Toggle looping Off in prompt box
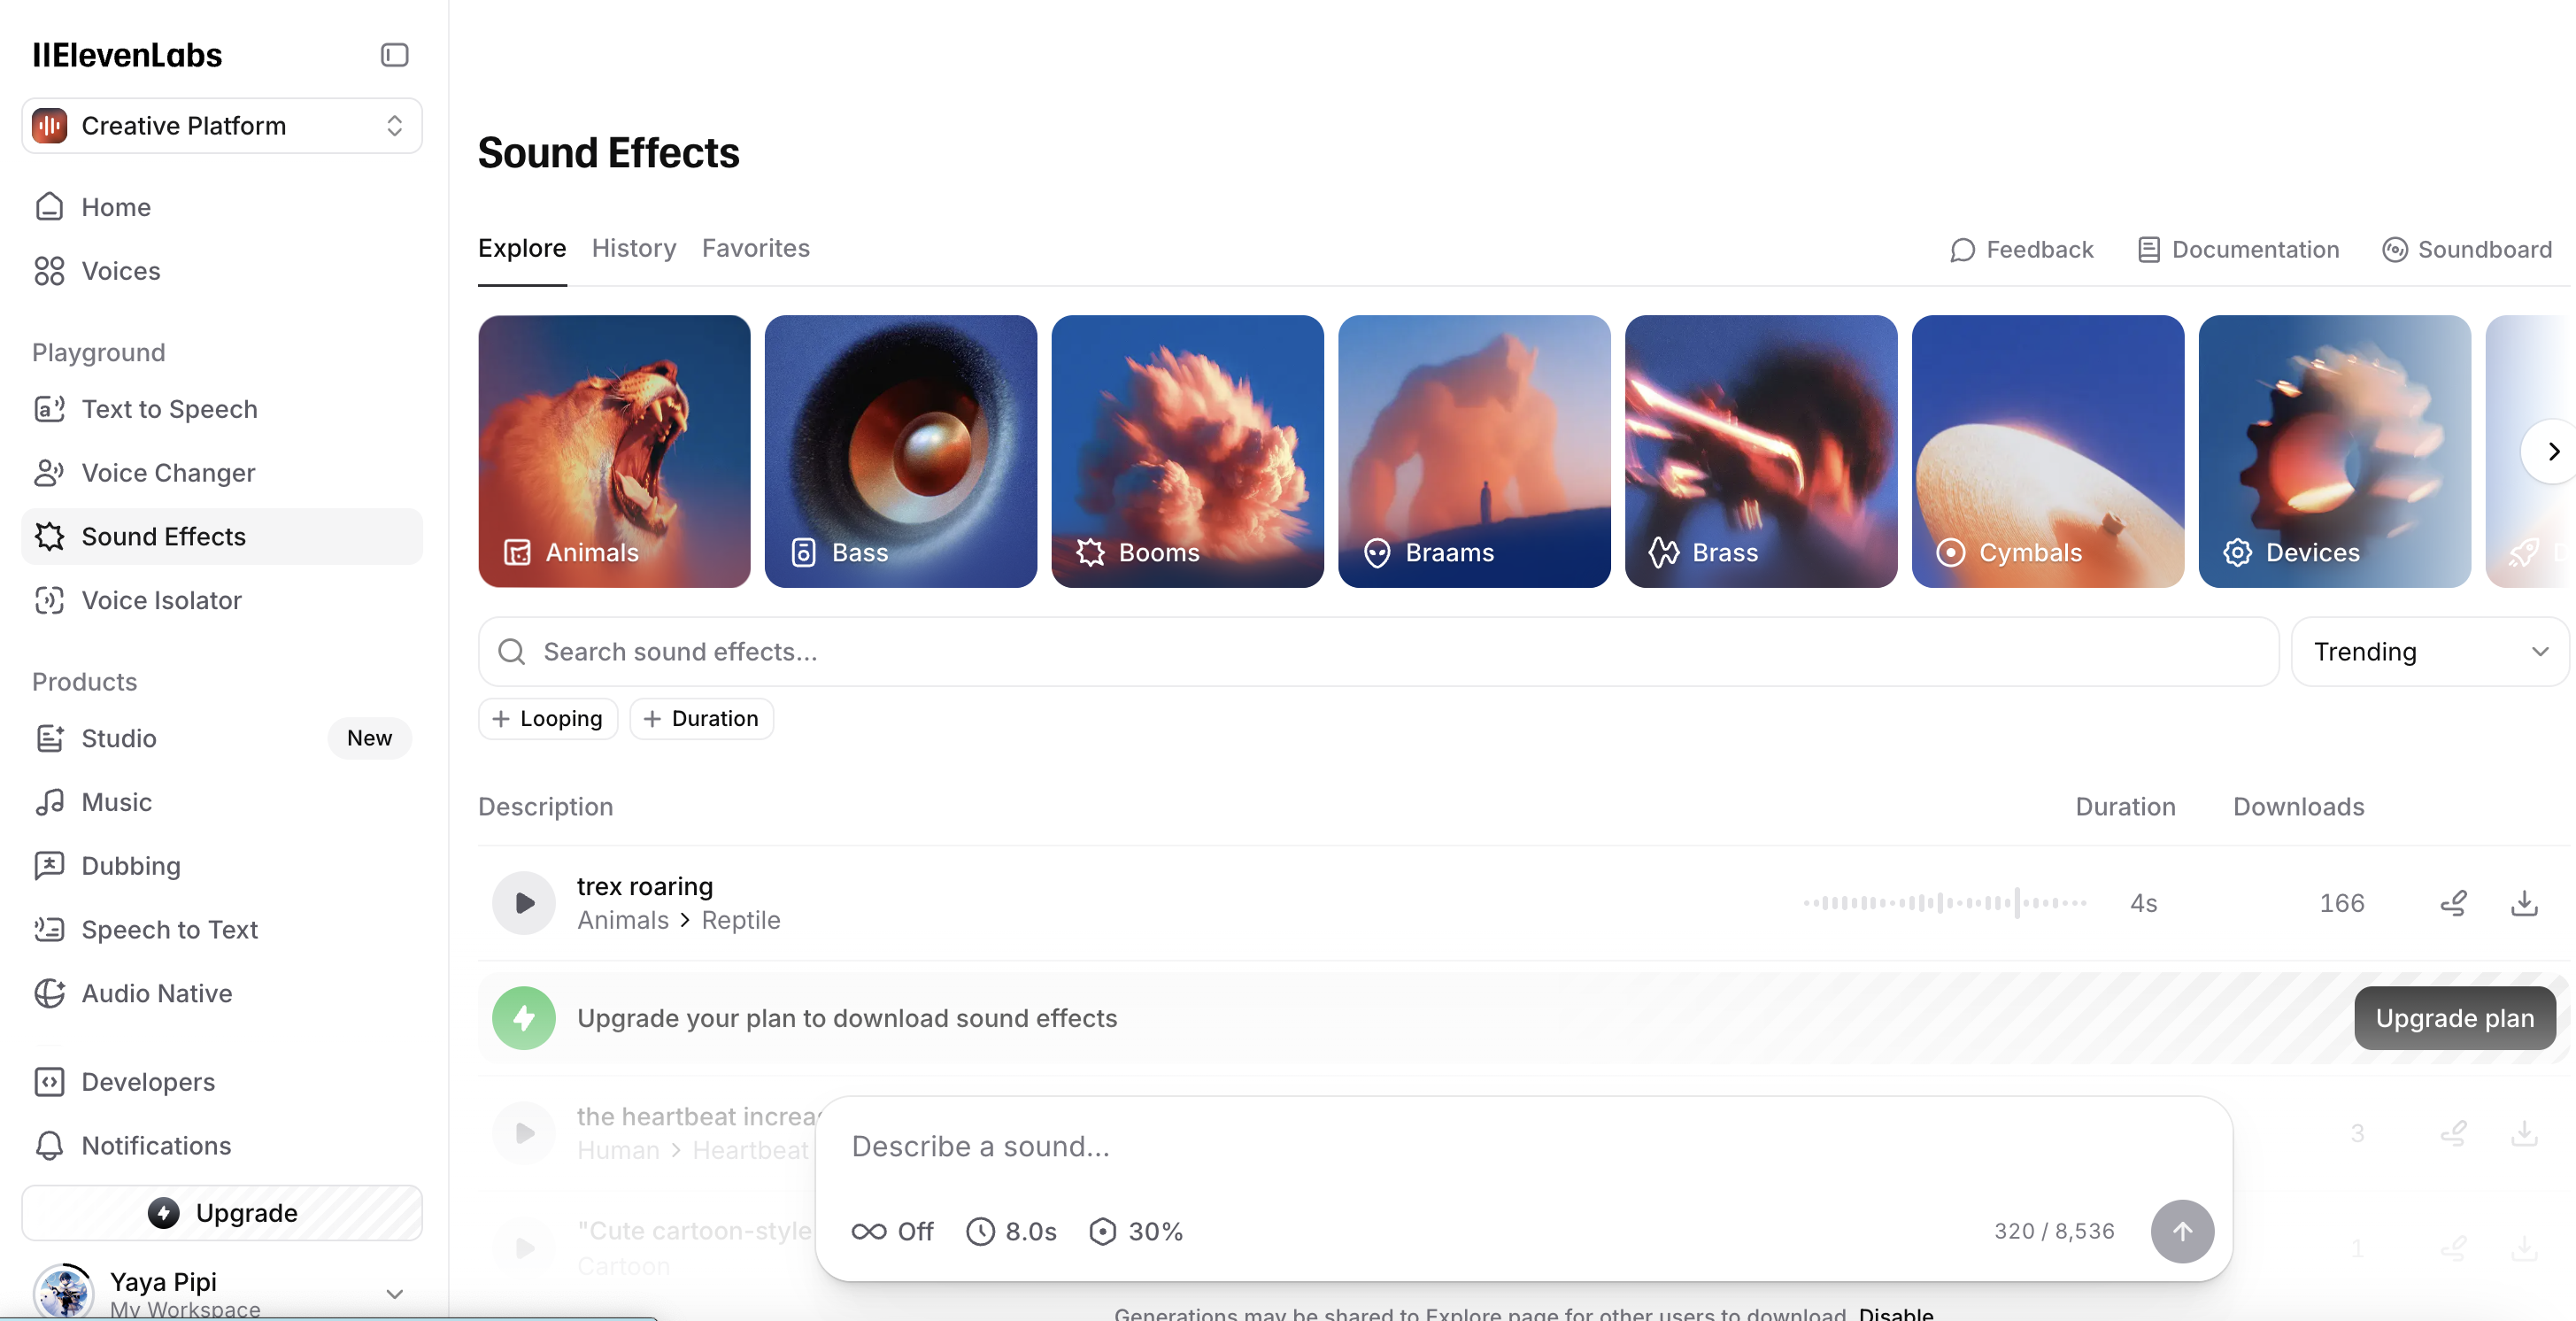The height and width of the screenshot is (1321, 2576). [x=892, y=1231]
